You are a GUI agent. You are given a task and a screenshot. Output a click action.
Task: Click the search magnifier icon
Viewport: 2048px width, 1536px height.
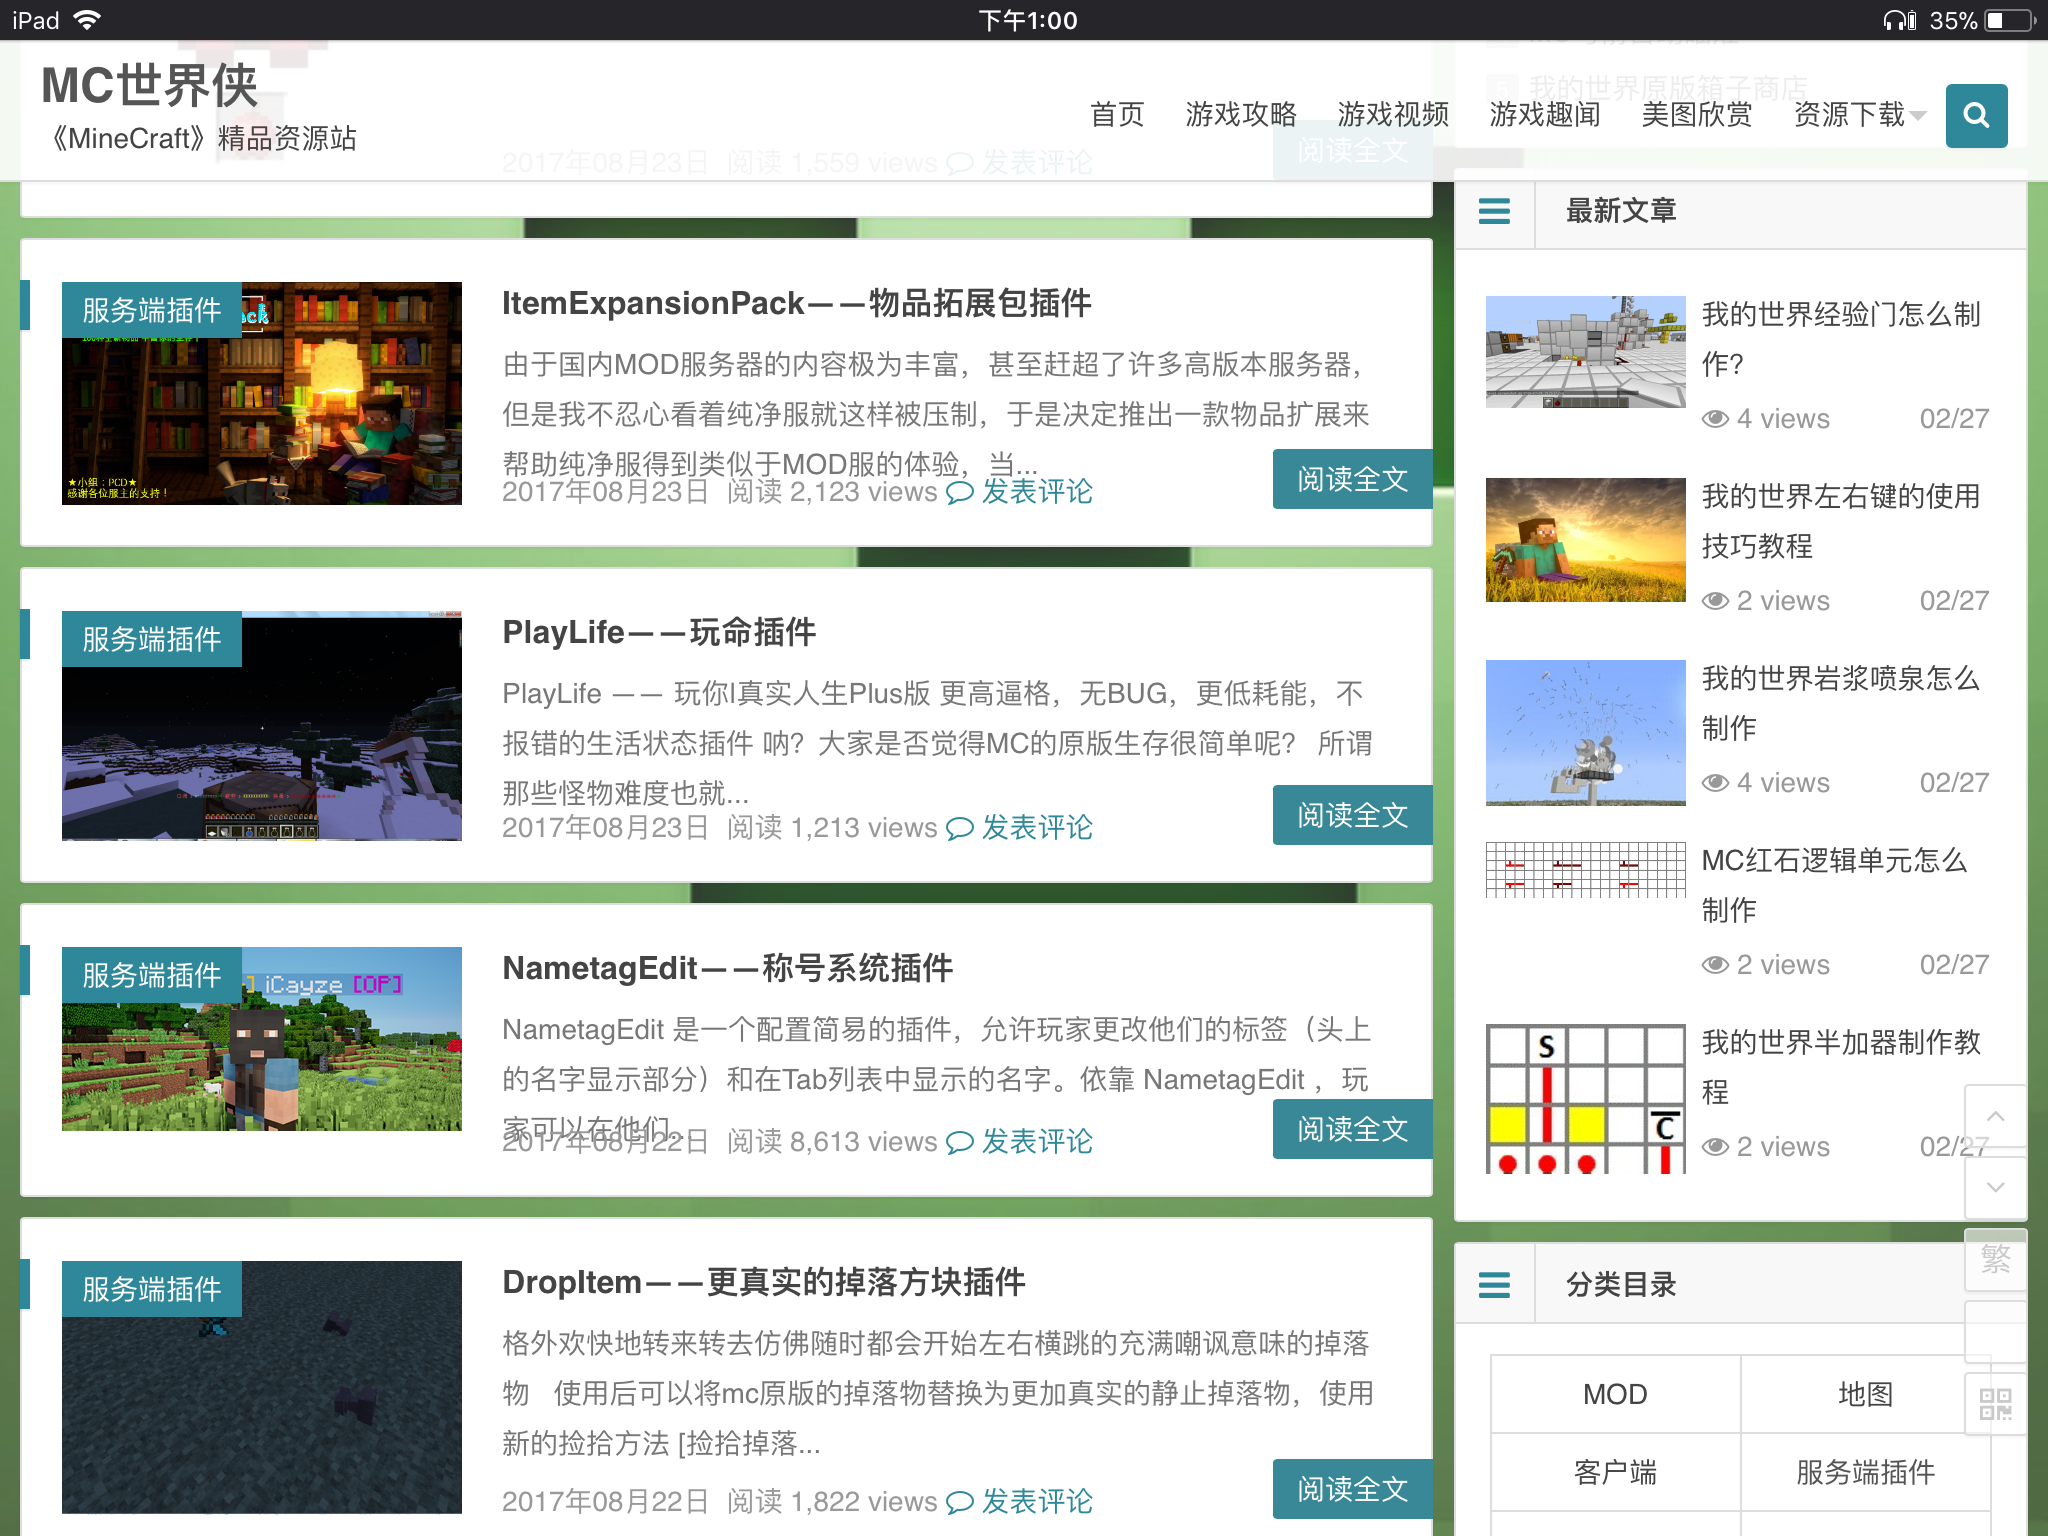coord(1975,116)
